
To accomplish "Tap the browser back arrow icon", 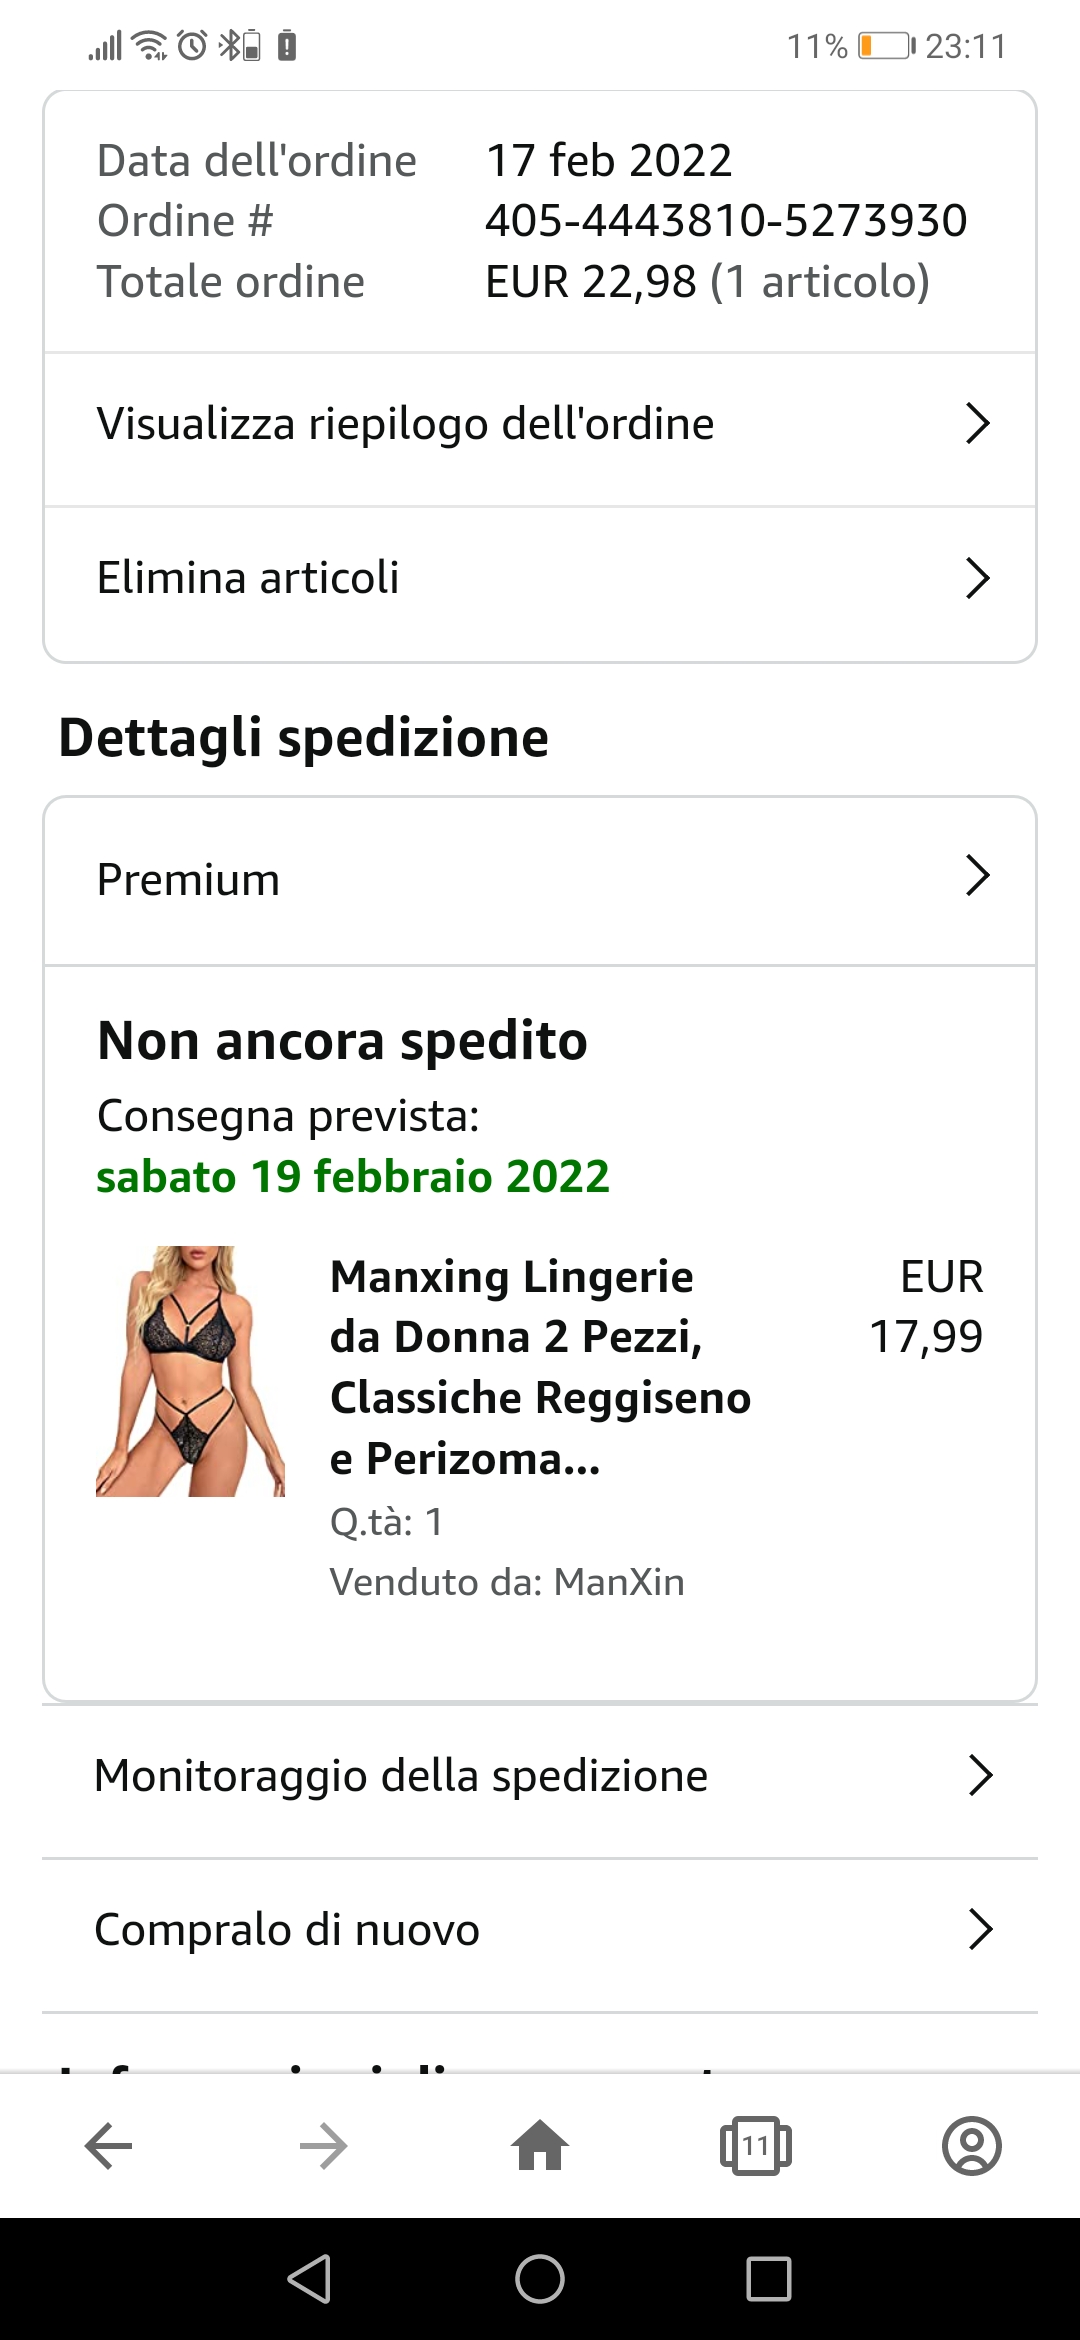I will (x=109, y=2146).
